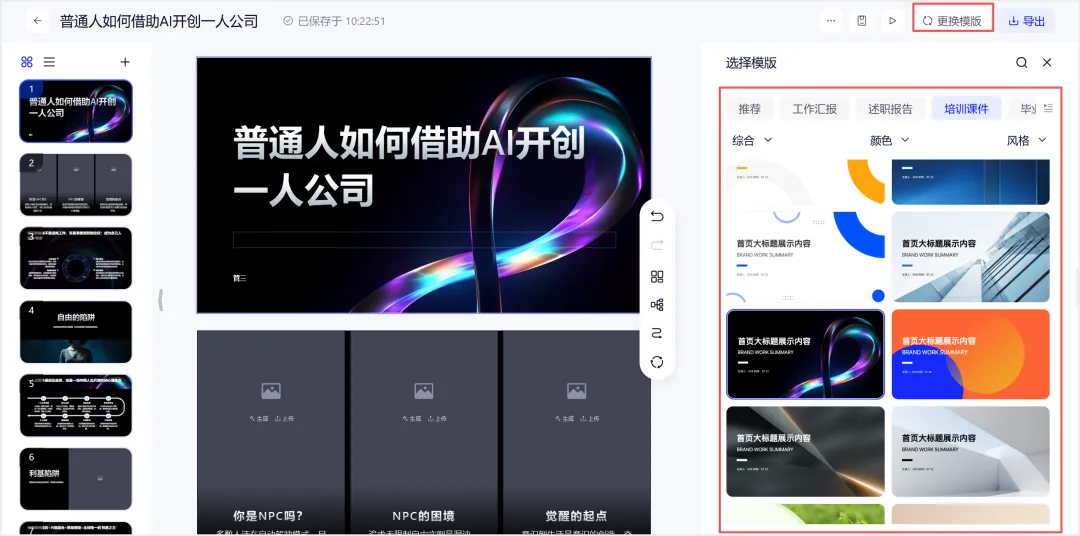Viewport: 1080px width, 536px height.
Task: Click the document title at top
Action: pyautogui.click(x=159, y=21)
